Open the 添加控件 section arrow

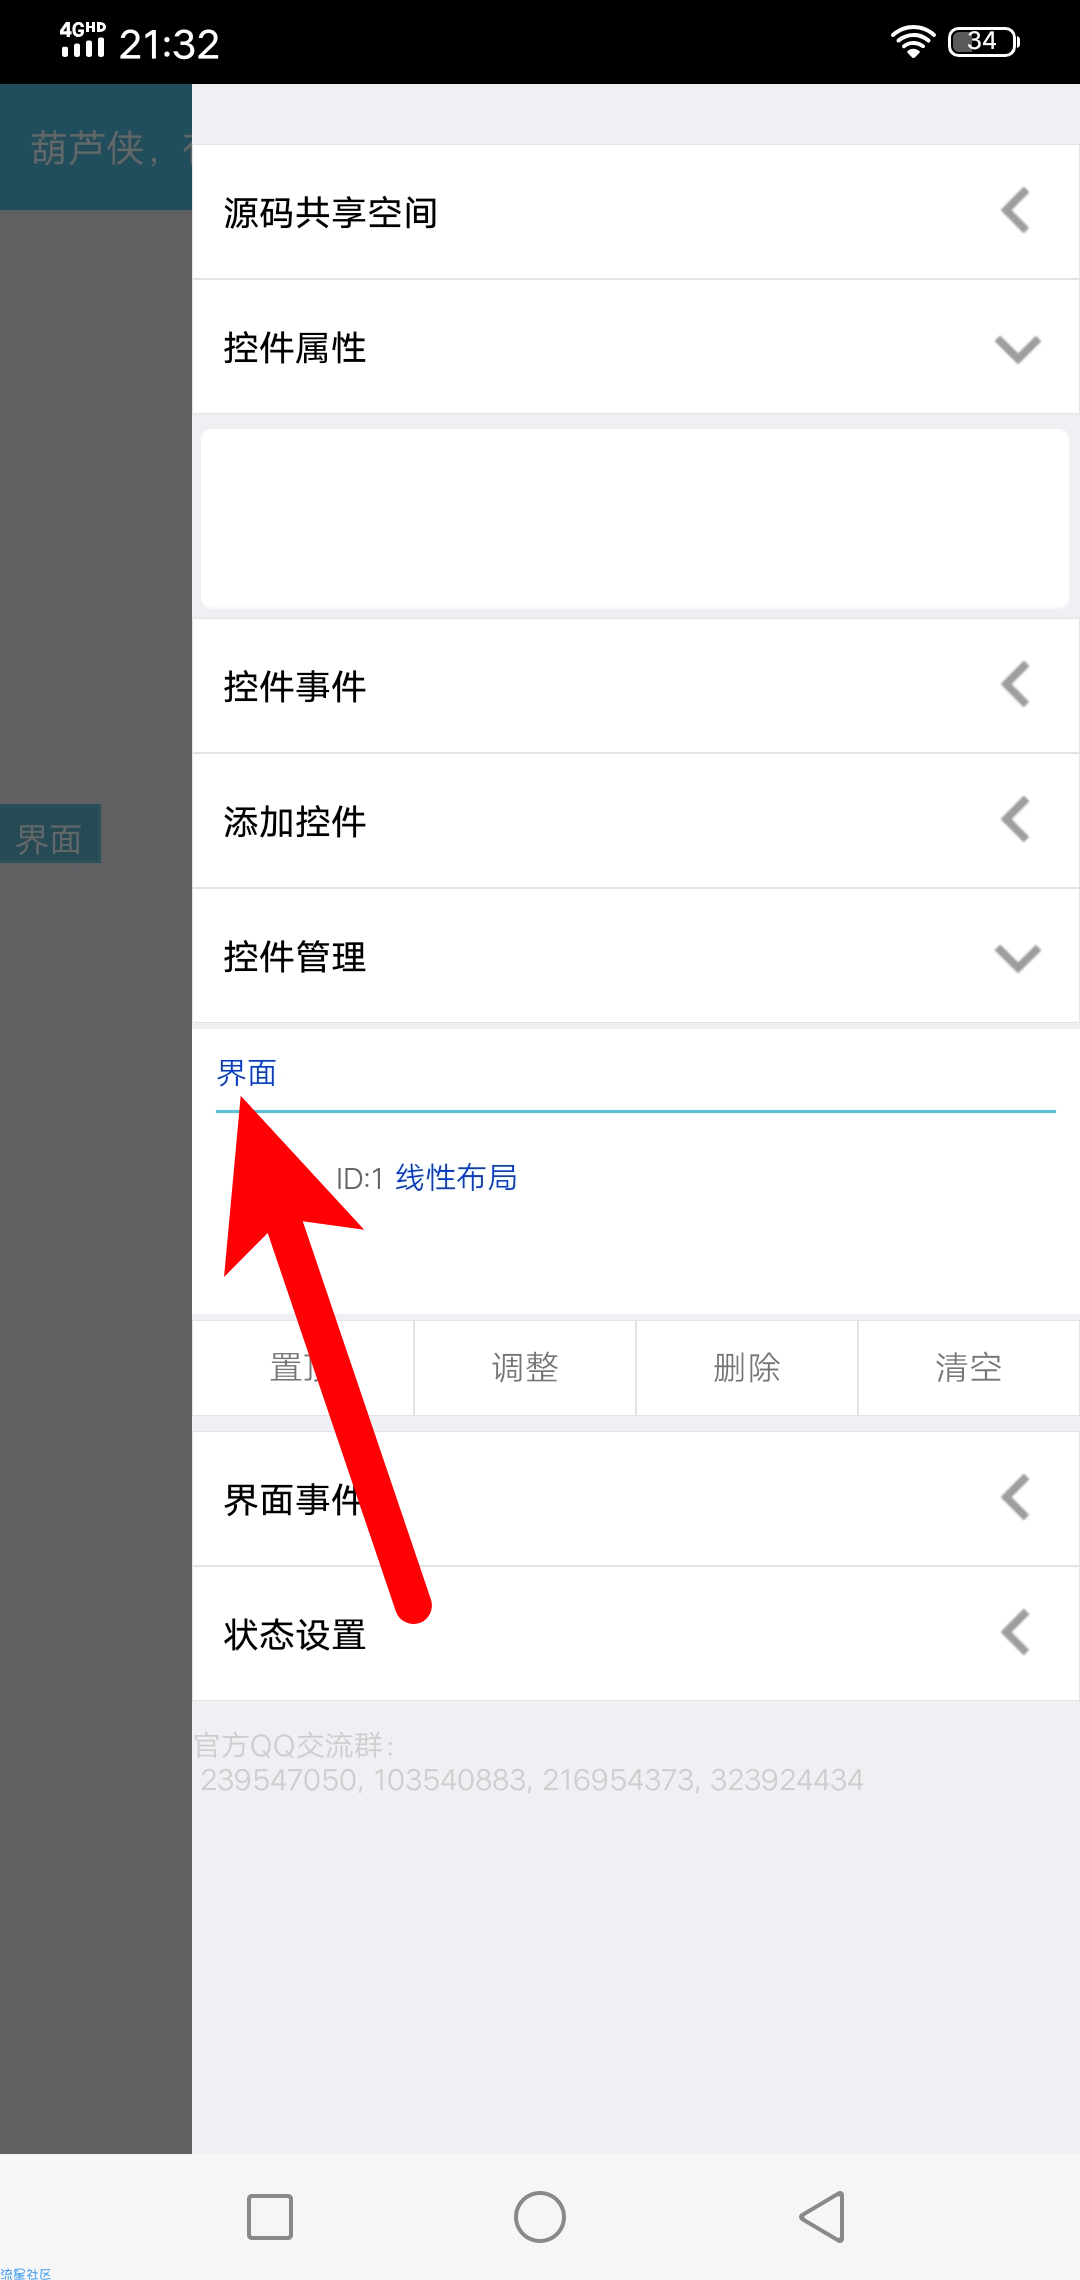point(1016,820)
